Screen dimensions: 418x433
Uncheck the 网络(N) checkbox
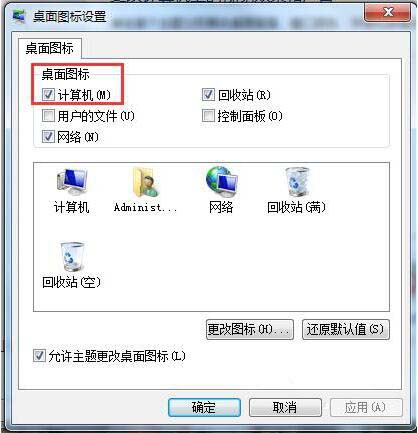click(x=48, y=137)
